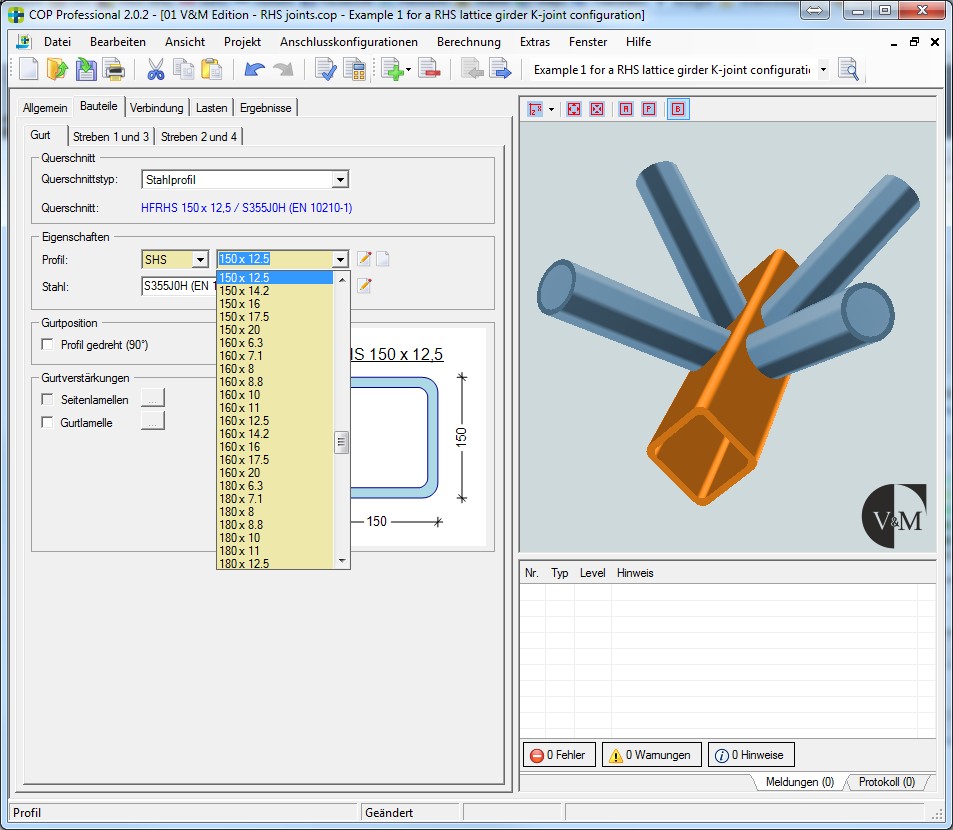This screenshot has height=830, width=953.
Task: Open the Berechnung menu
Action: [468, 42]
